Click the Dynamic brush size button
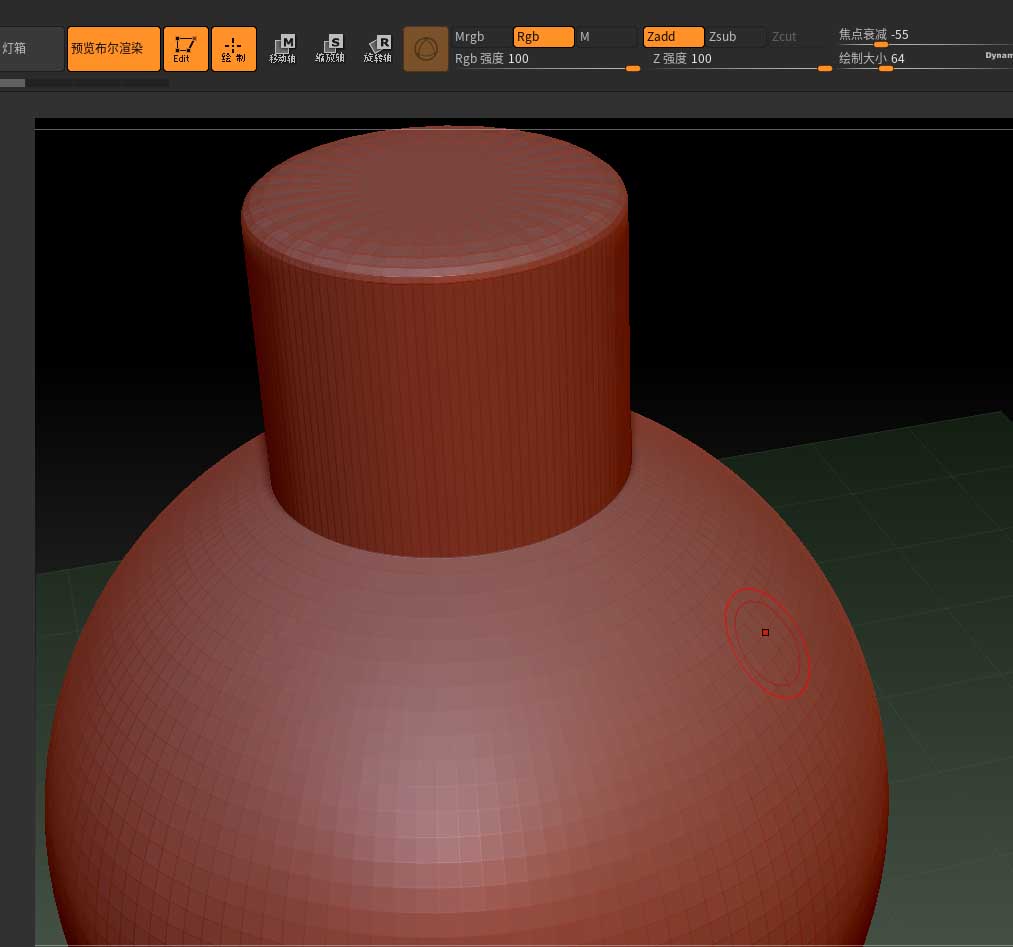 pyautogui.click(x=997, y=56)
